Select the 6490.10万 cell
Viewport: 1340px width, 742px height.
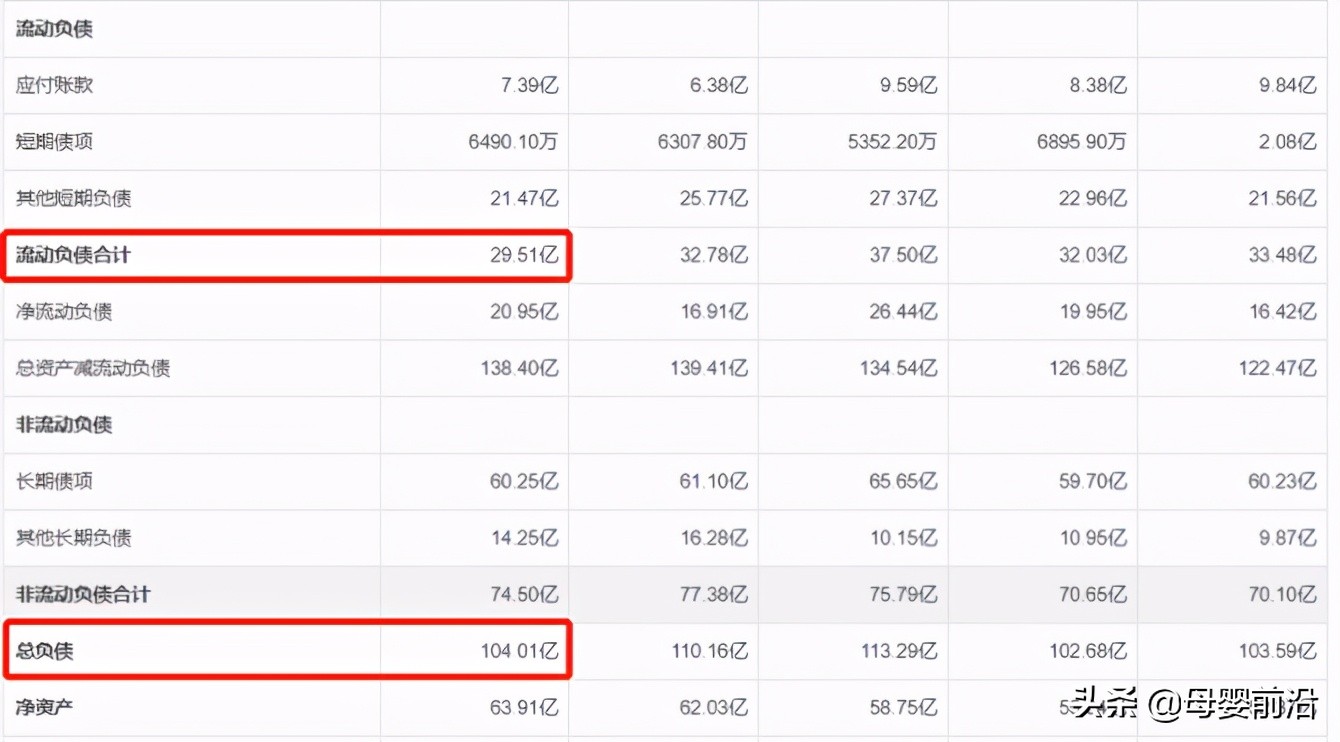tap(512, 142)
